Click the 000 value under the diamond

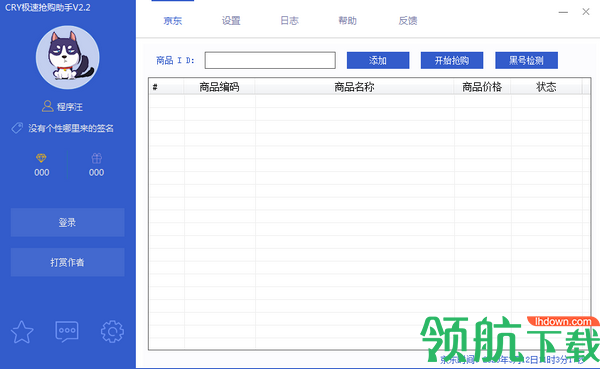pos(41,173)
